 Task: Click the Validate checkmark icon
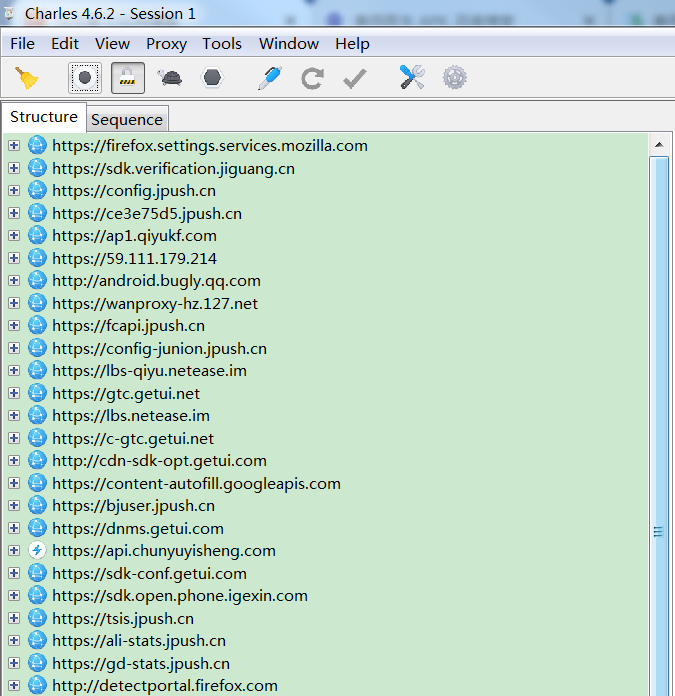355,79
